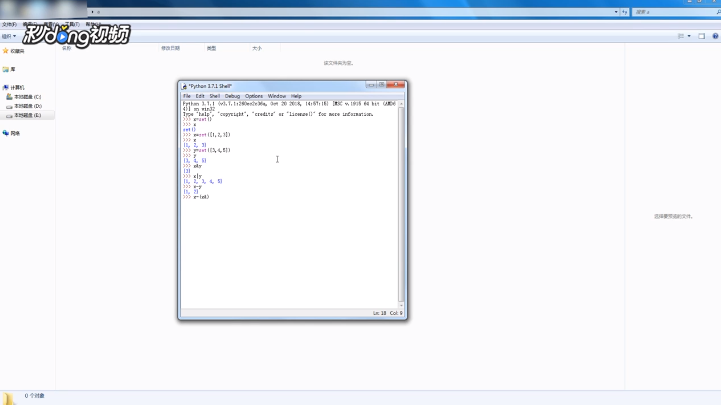Open the Explorer File menu (文件)

click(x=9, y=24)
